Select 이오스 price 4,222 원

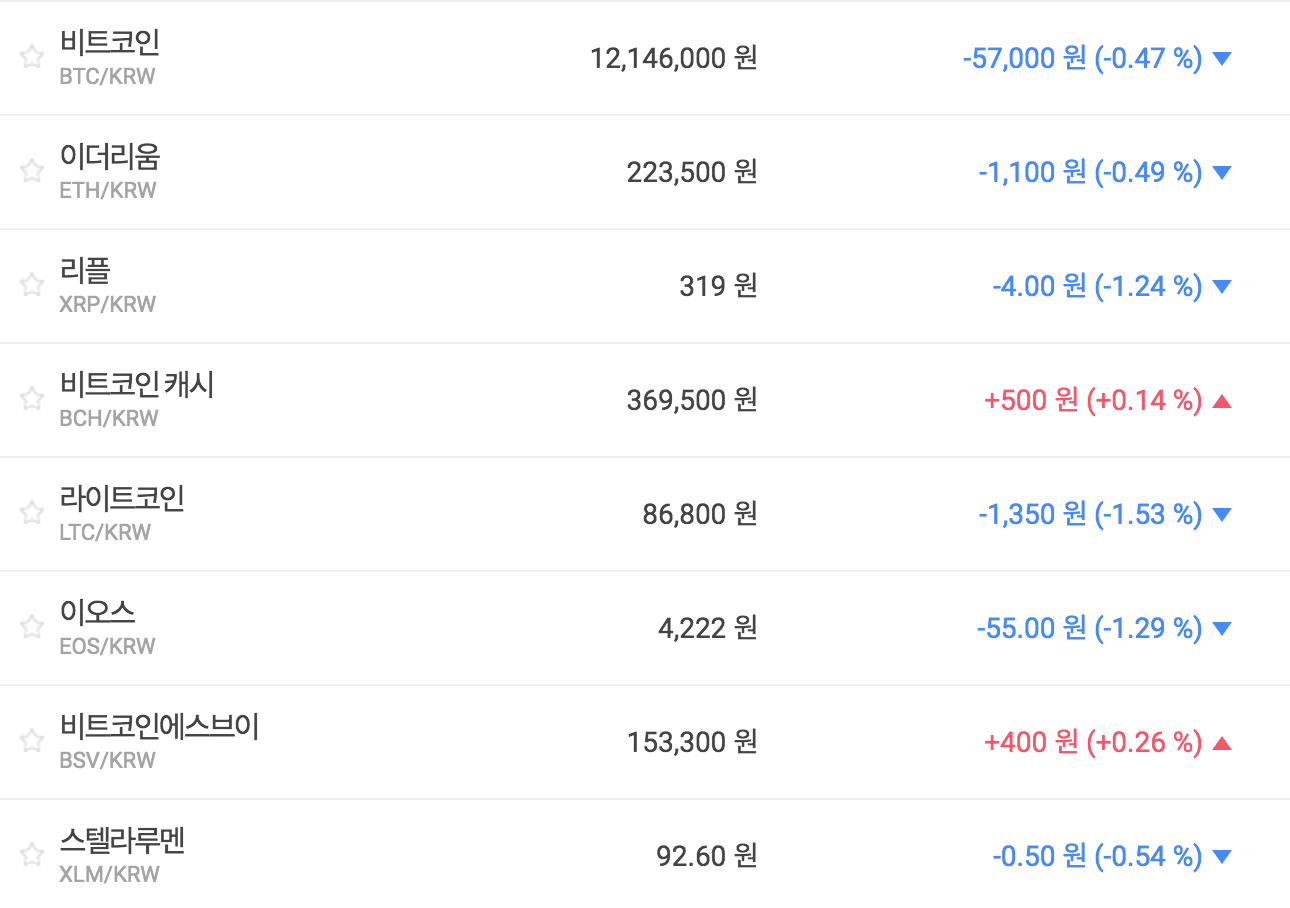point(707,628)
